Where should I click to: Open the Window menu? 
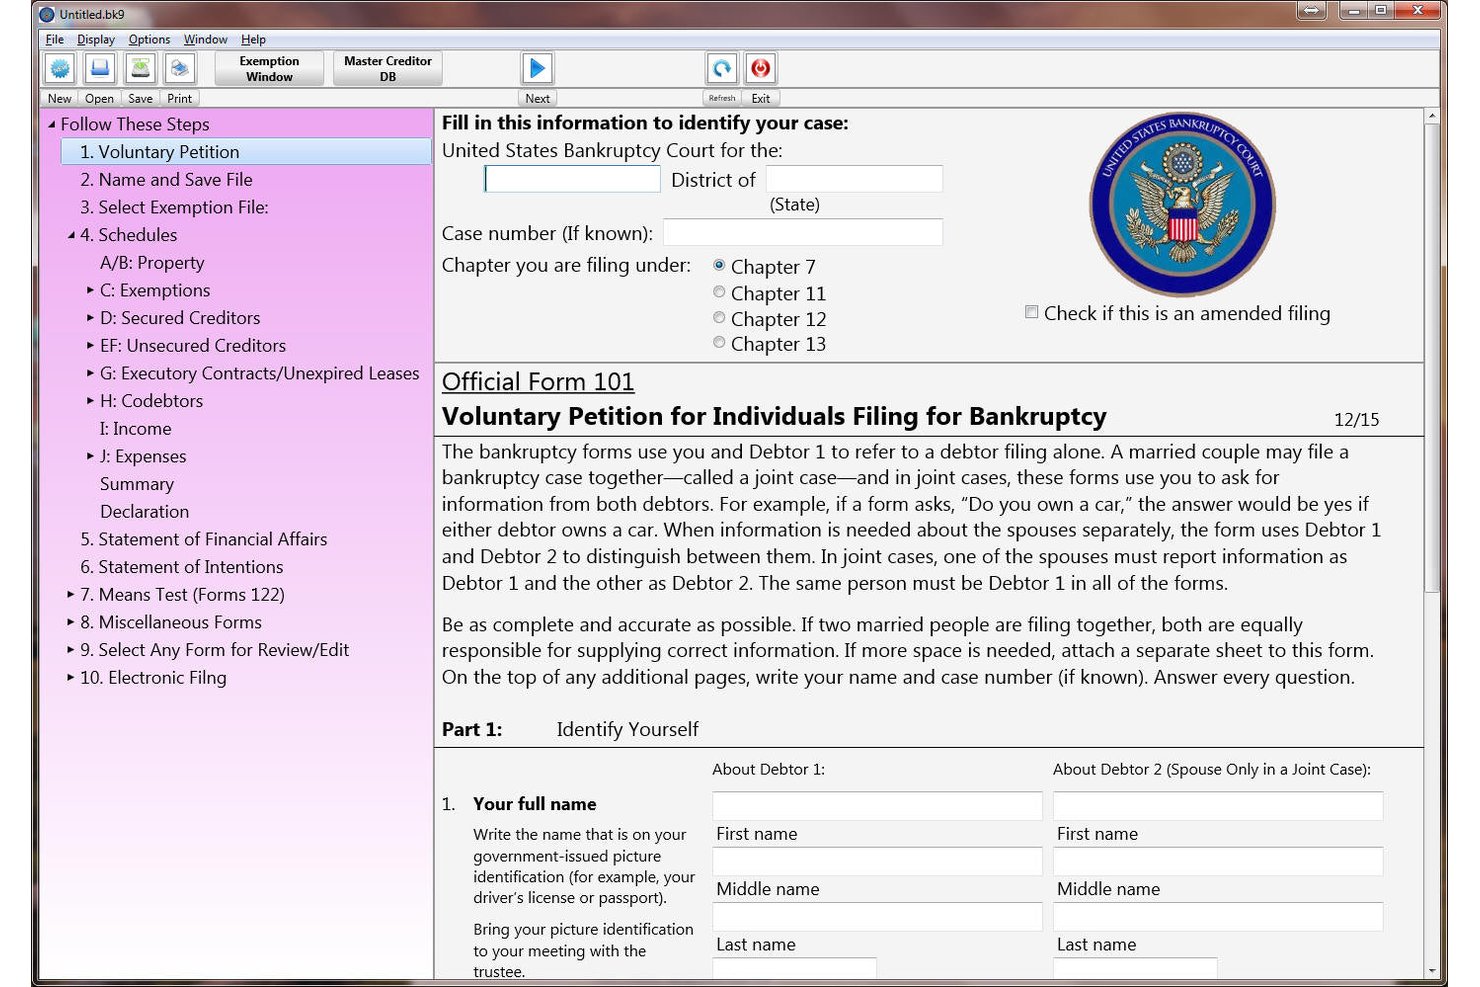tap(205, 39)
